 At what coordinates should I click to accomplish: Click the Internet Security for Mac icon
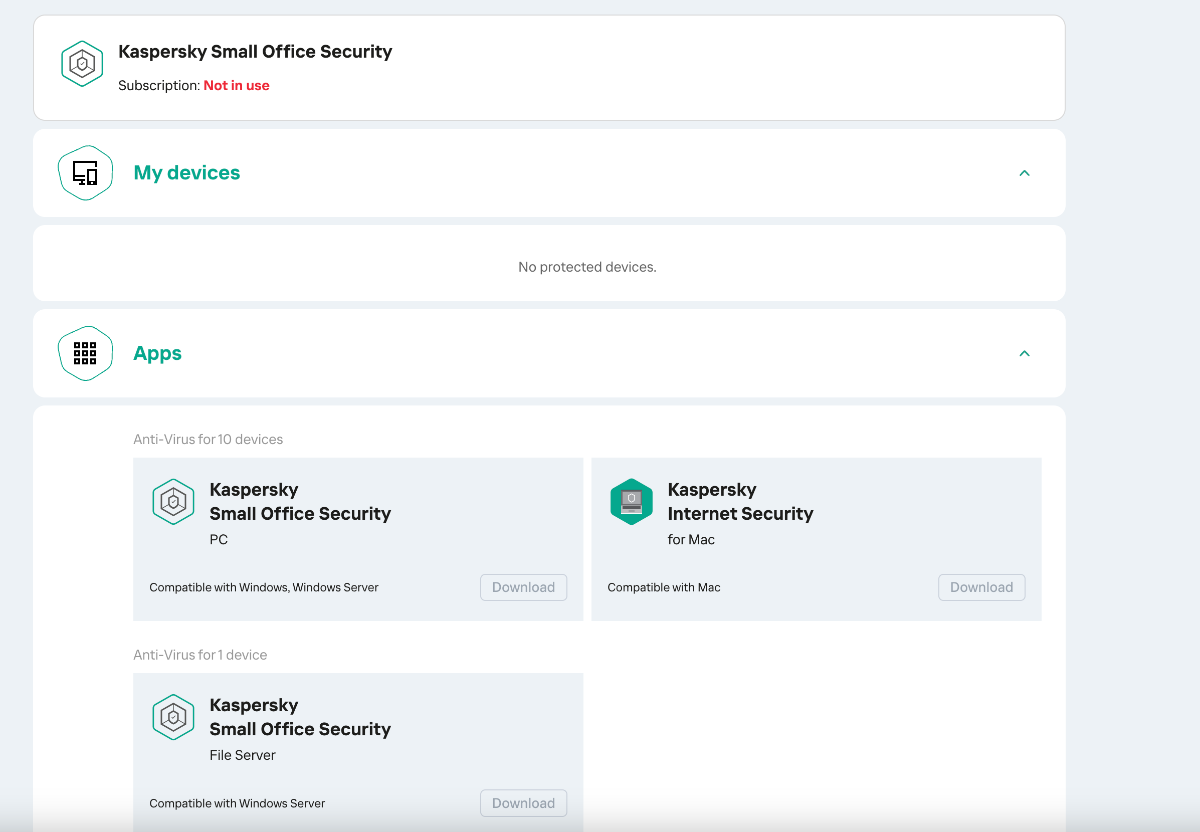pos(631,501)
